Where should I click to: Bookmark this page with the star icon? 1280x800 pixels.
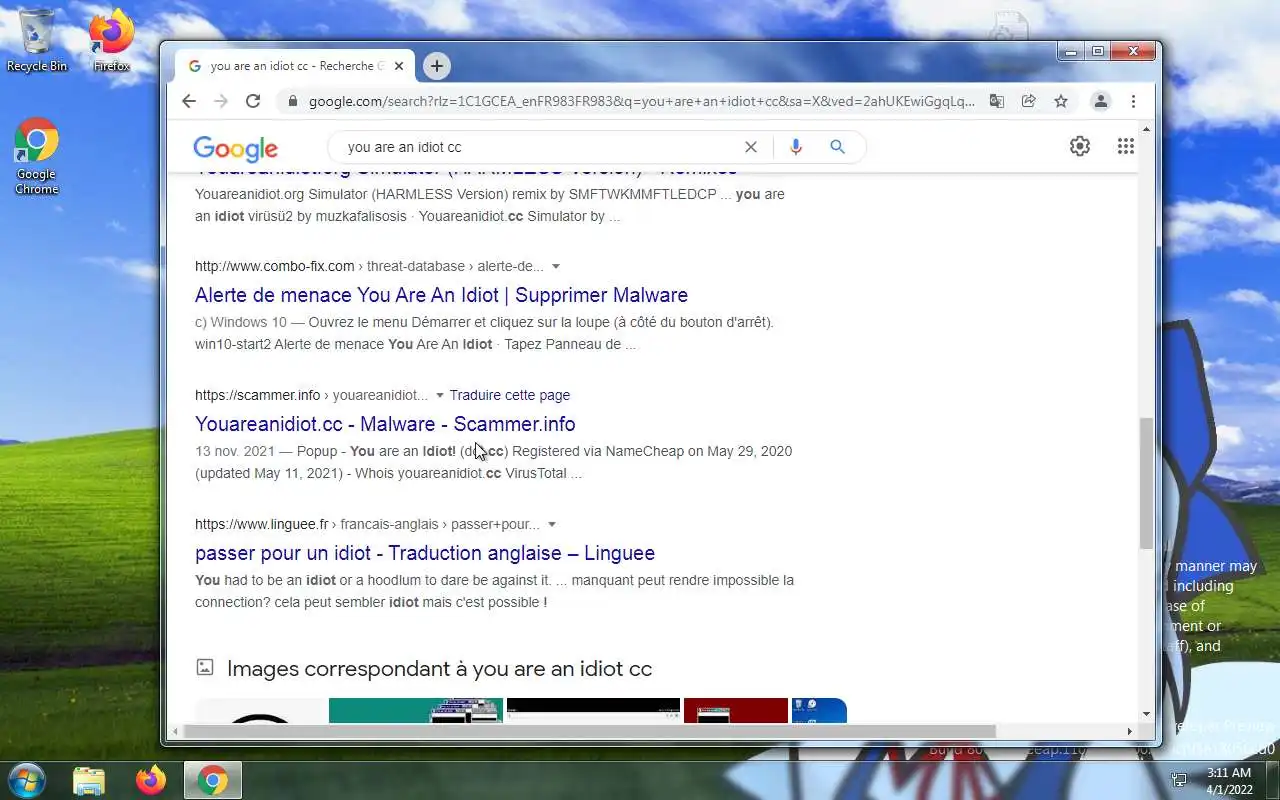coord(1061,101)
